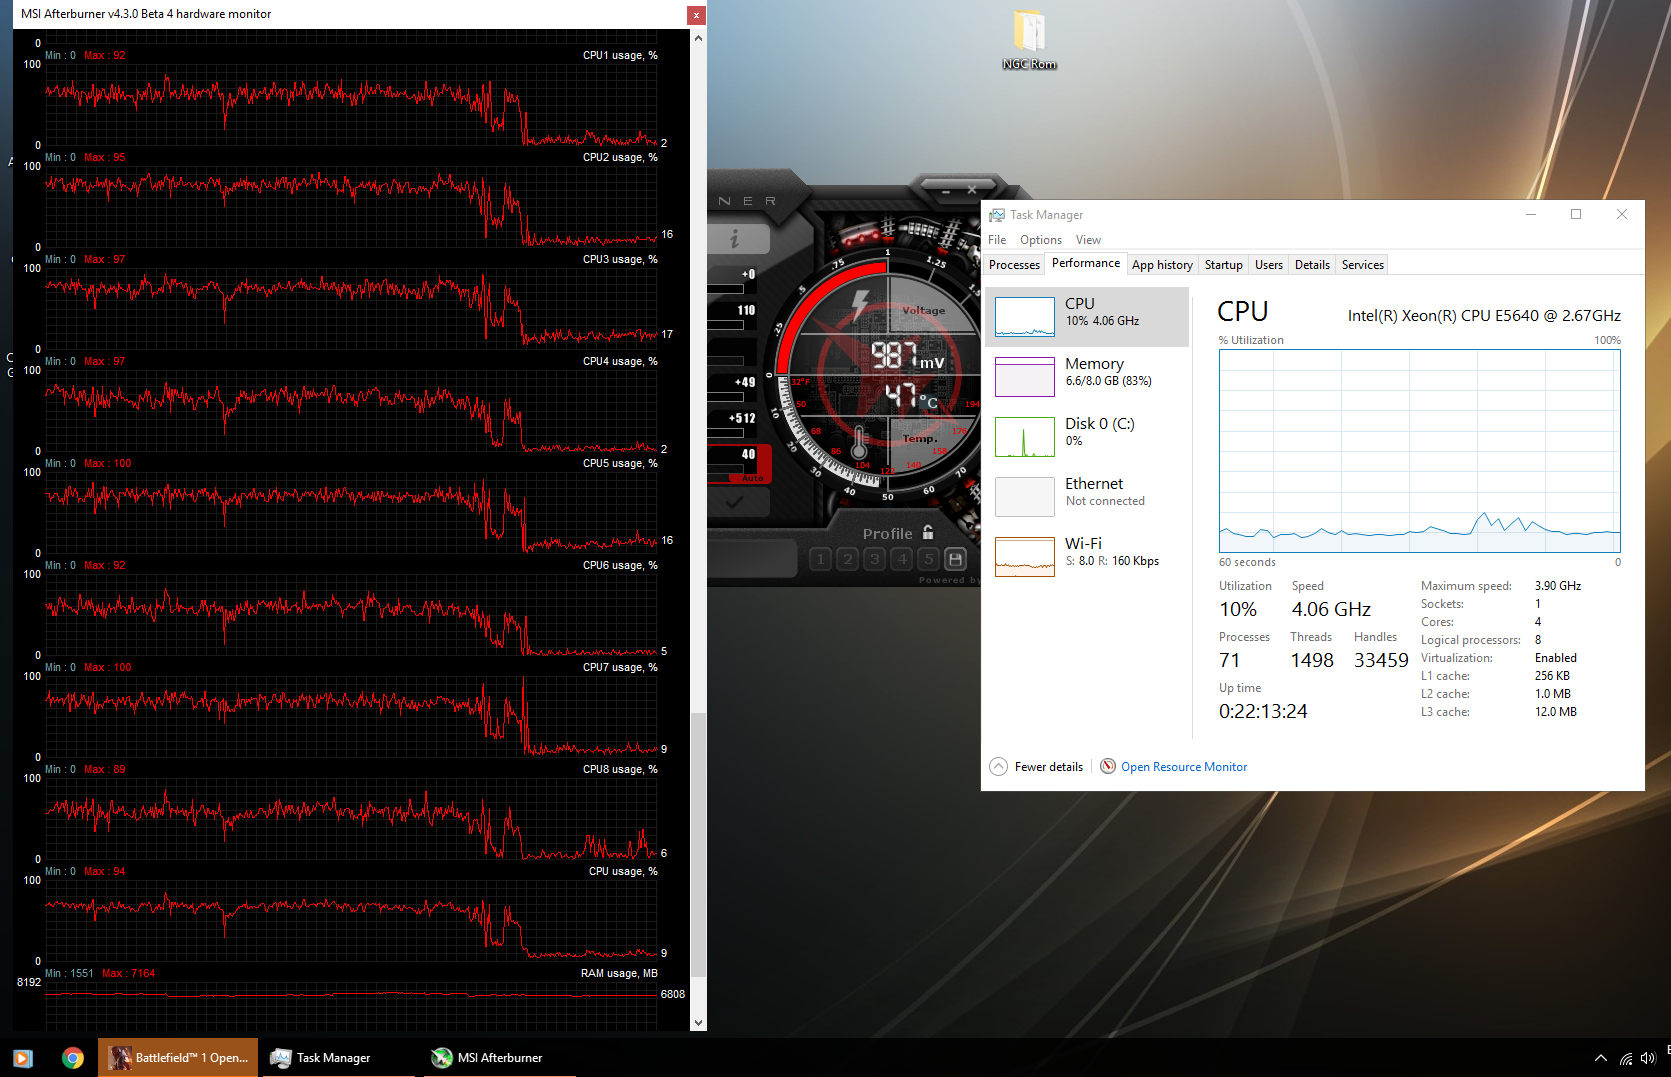Open the volume tray icon

[x=1648, y=1058]
